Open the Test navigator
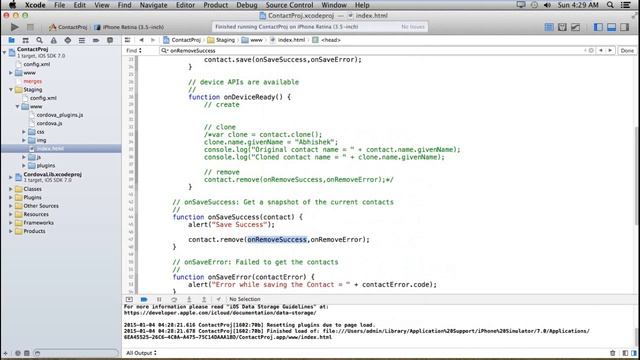 68,40
